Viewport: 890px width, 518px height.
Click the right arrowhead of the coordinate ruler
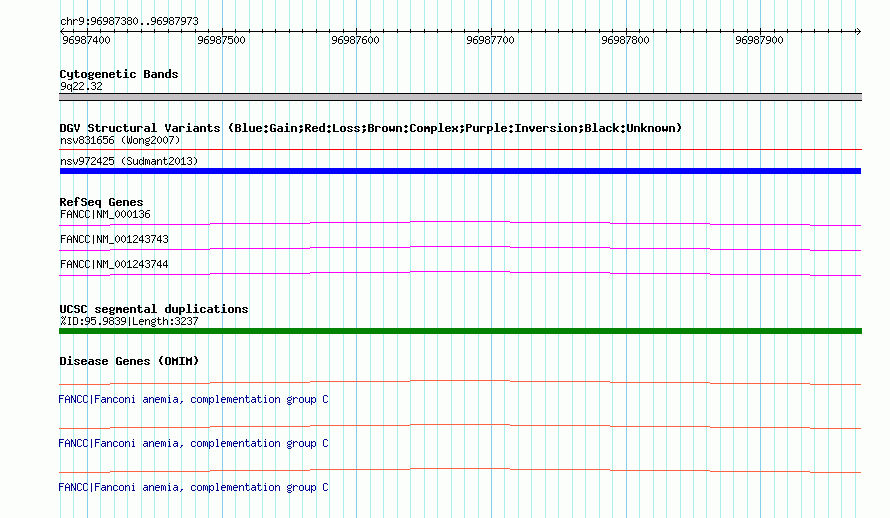coord(858,32)
